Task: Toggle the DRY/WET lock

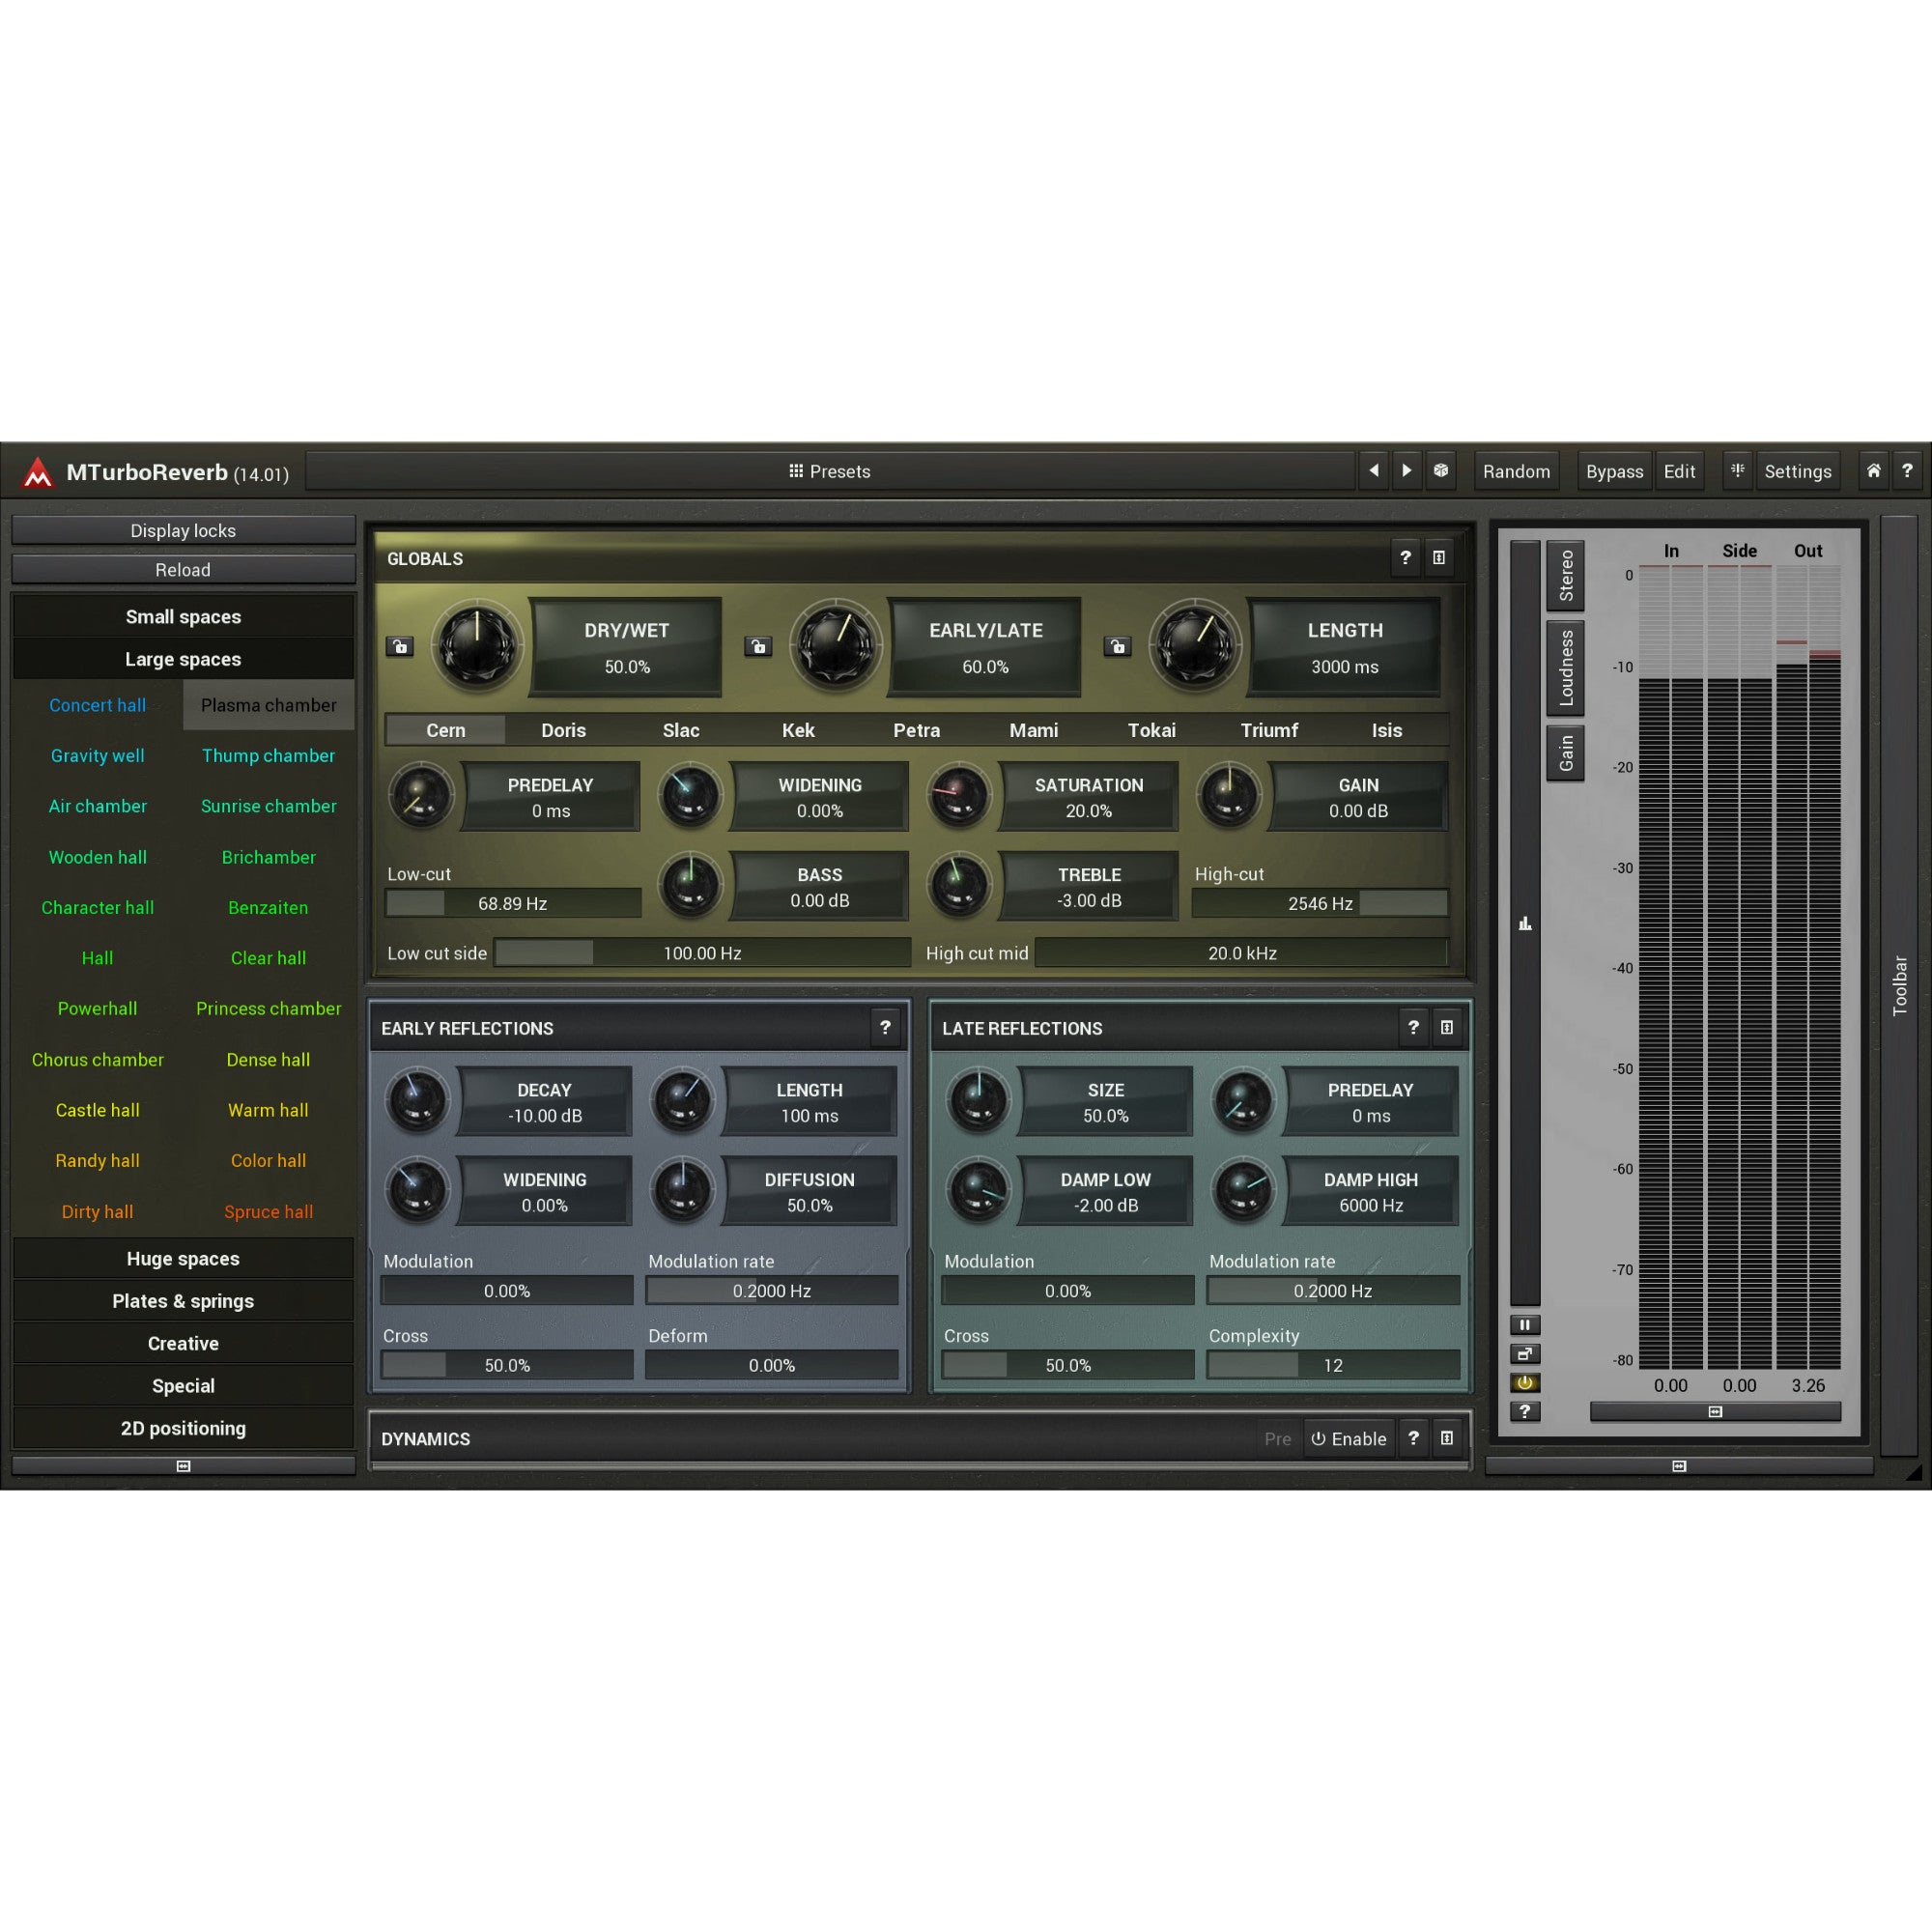Action: [x=400, y=646]
